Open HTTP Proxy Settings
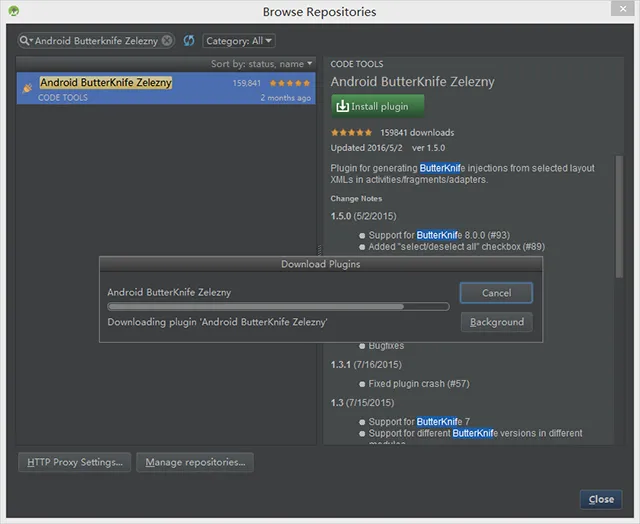The width and height of the screenshot is (640, 524). tap(75, 462)
